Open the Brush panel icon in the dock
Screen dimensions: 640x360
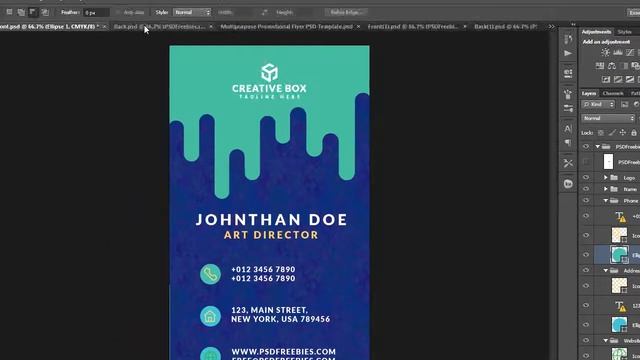pyautogui.click(x=568, y=94)
